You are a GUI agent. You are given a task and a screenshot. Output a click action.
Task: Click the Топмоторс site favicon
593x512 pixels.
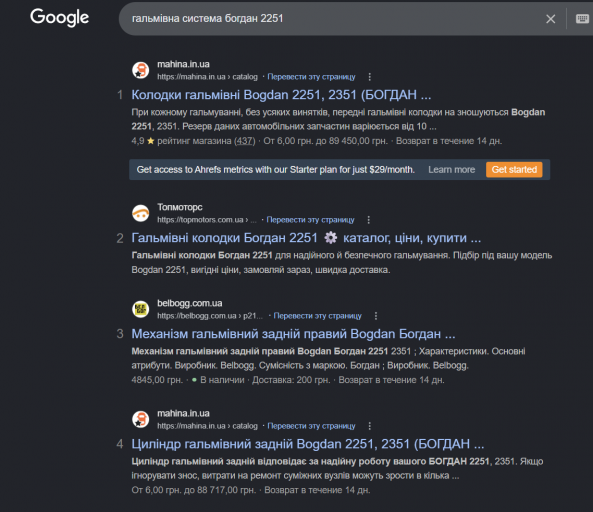click(x=141, y=213)
